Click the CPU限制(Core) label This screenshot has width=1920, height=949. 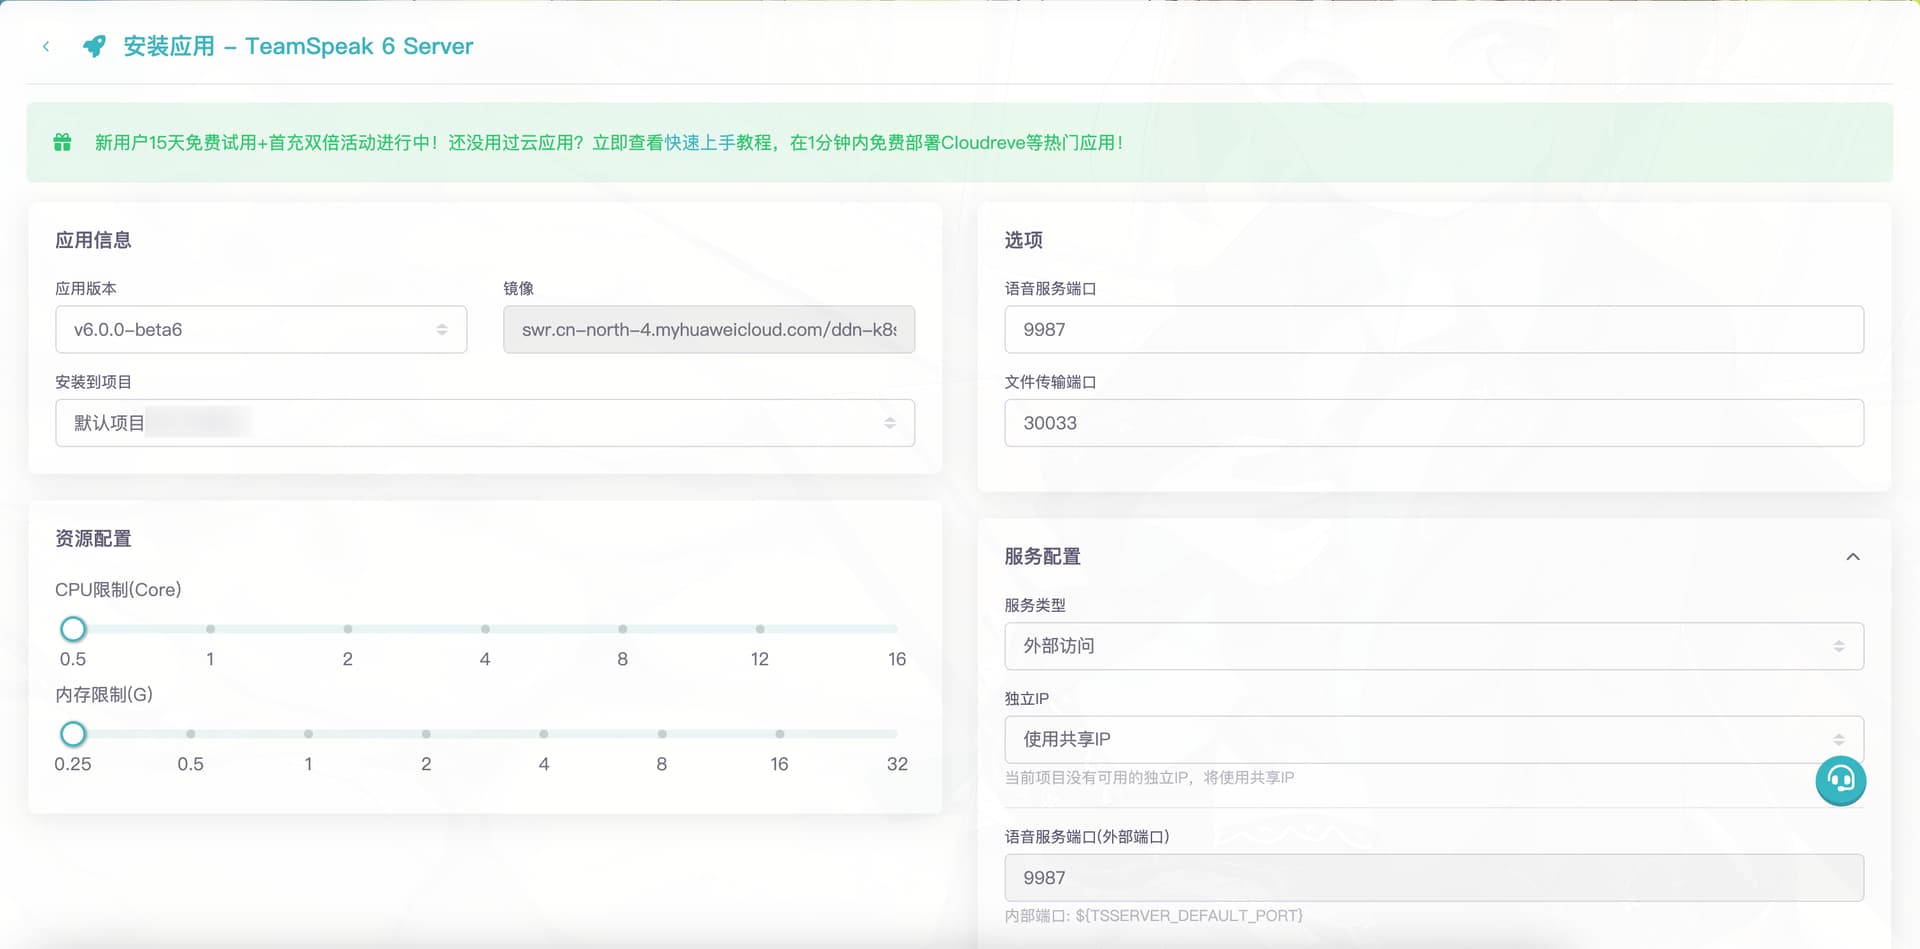click(x=118, y=590)
